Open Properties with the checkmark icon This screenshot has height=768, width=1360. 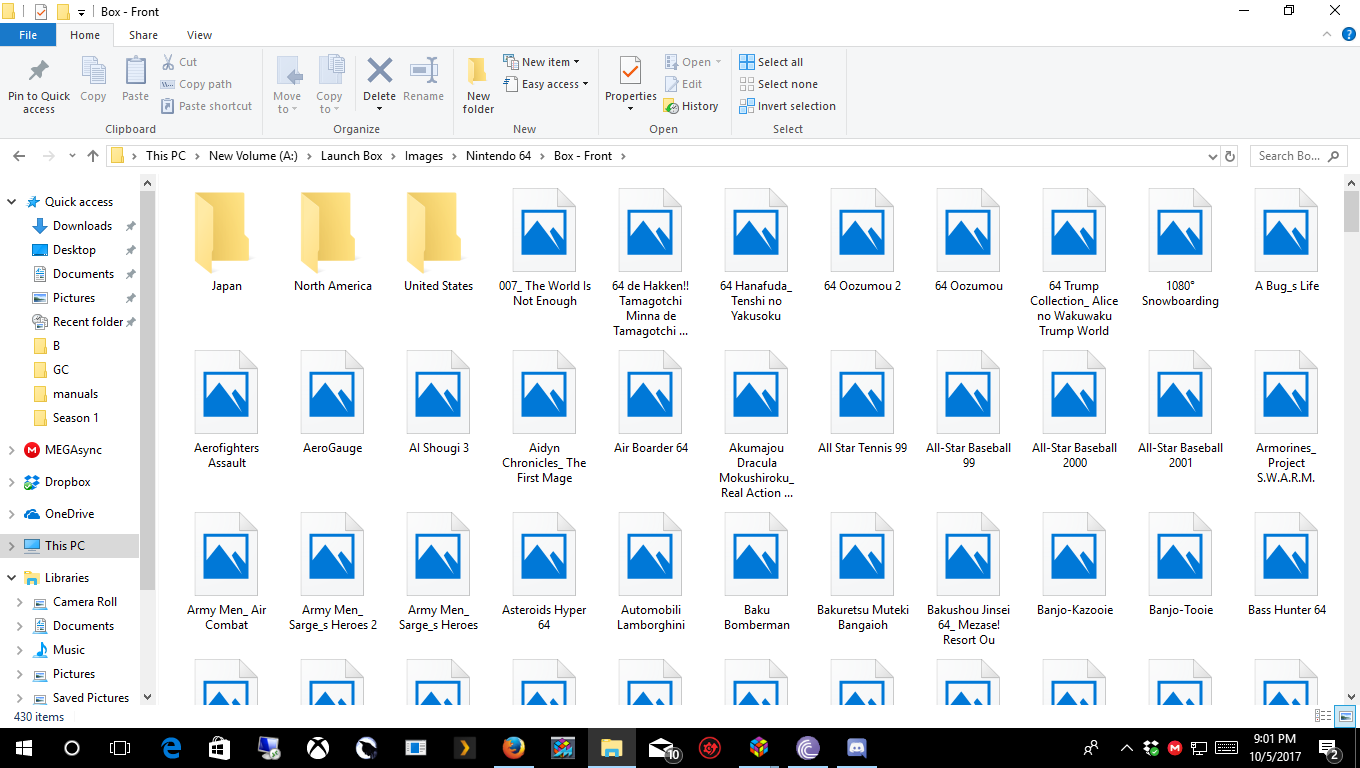pos(630,72)
